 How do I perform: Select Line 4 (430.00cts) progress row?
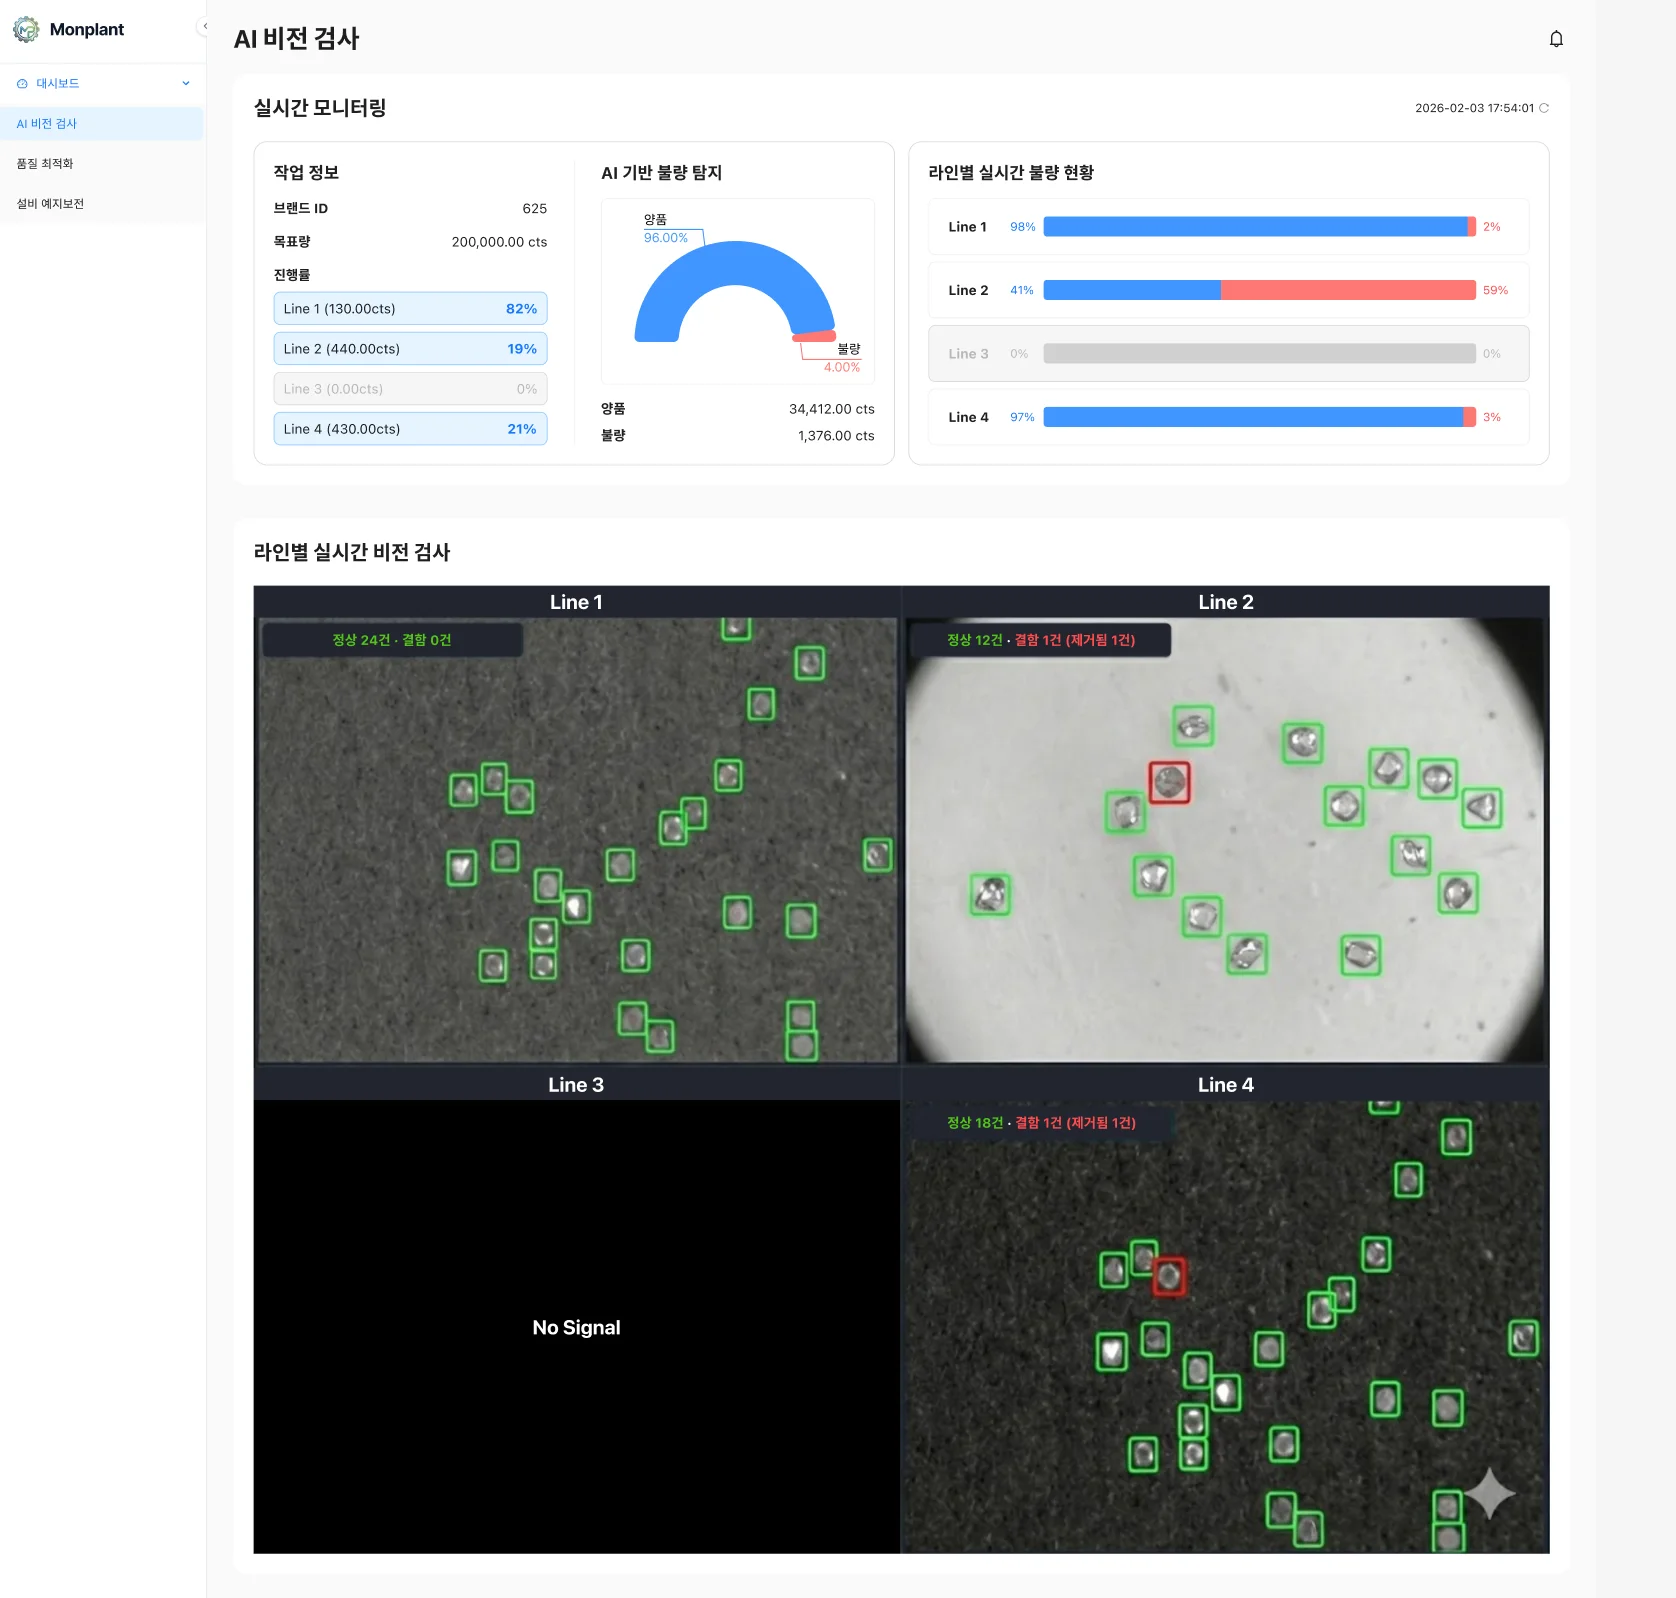pos(410,429)
